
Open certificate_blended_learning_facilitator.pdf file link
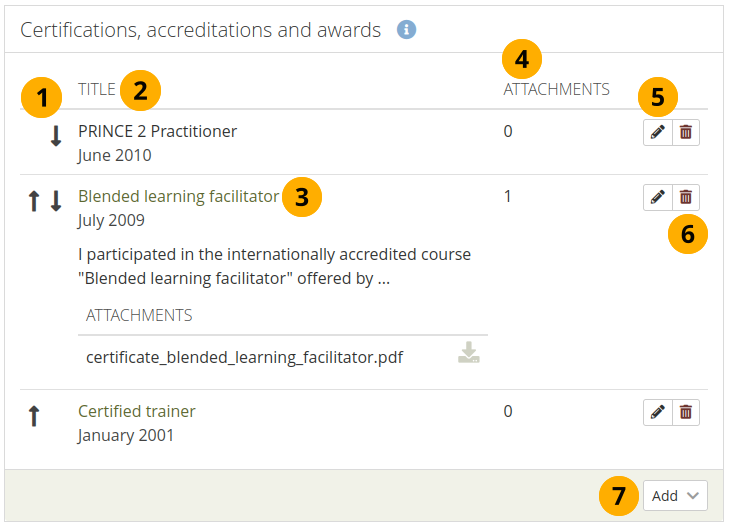244,357
